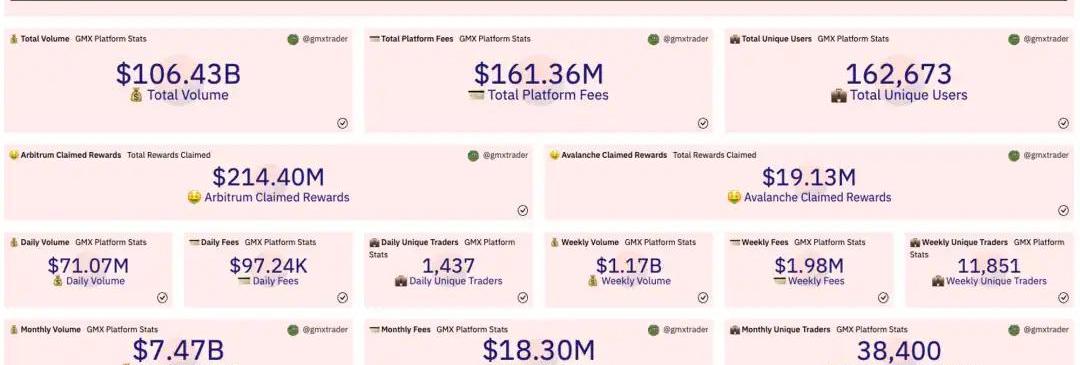The height and width of the screenshot is (365, 1080).
Task: Click the checkmark on Avalanche Claimed Rewards card
Action: (x=1063, y=211)
